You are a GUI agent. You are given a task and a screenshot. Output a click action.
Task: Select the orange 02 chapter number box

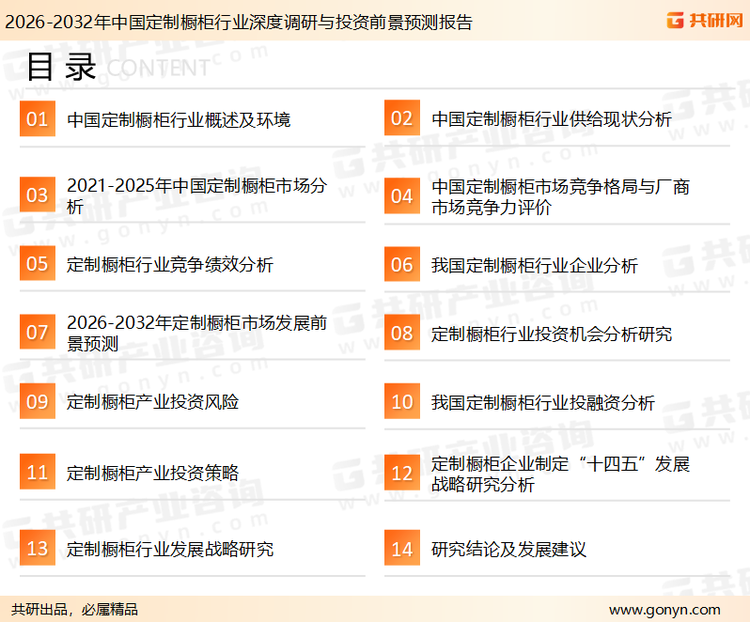[402, 118]
